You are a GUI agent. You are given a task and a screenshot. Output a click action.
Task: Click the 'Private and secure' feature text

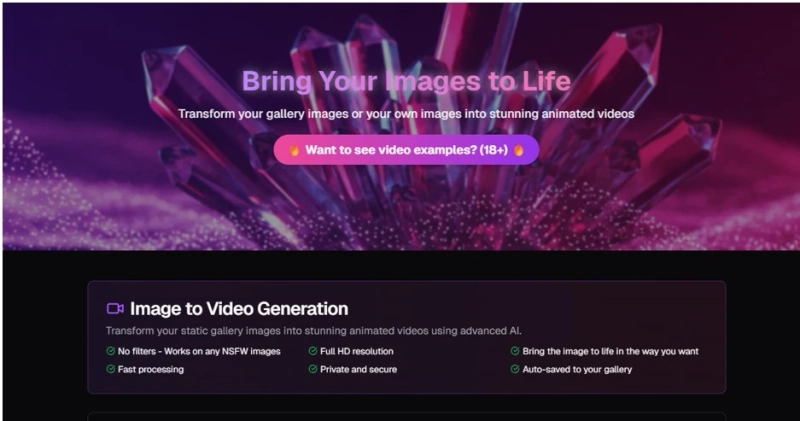pos(358,369)
